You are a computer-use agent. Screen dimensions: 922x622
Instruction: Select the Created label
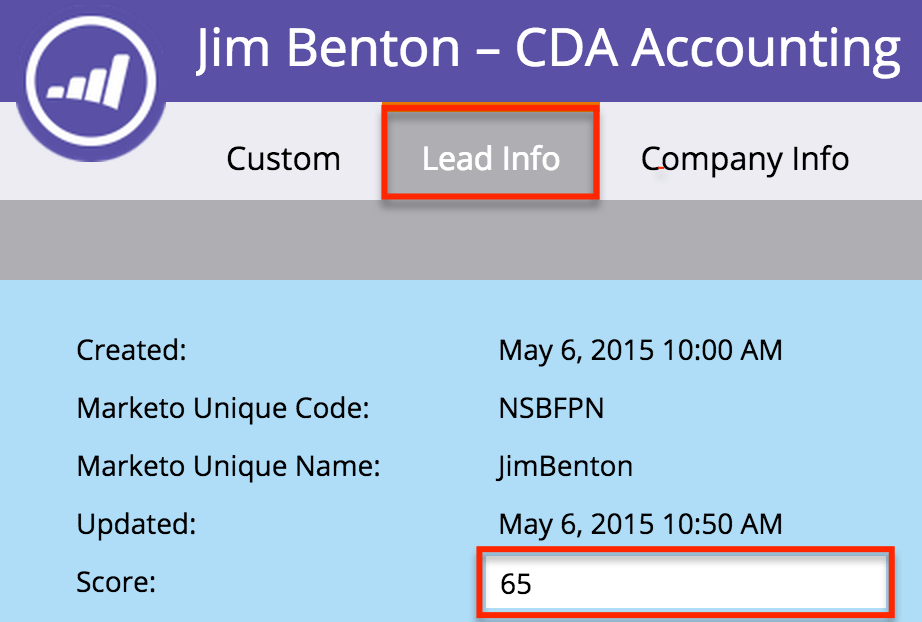130,350
